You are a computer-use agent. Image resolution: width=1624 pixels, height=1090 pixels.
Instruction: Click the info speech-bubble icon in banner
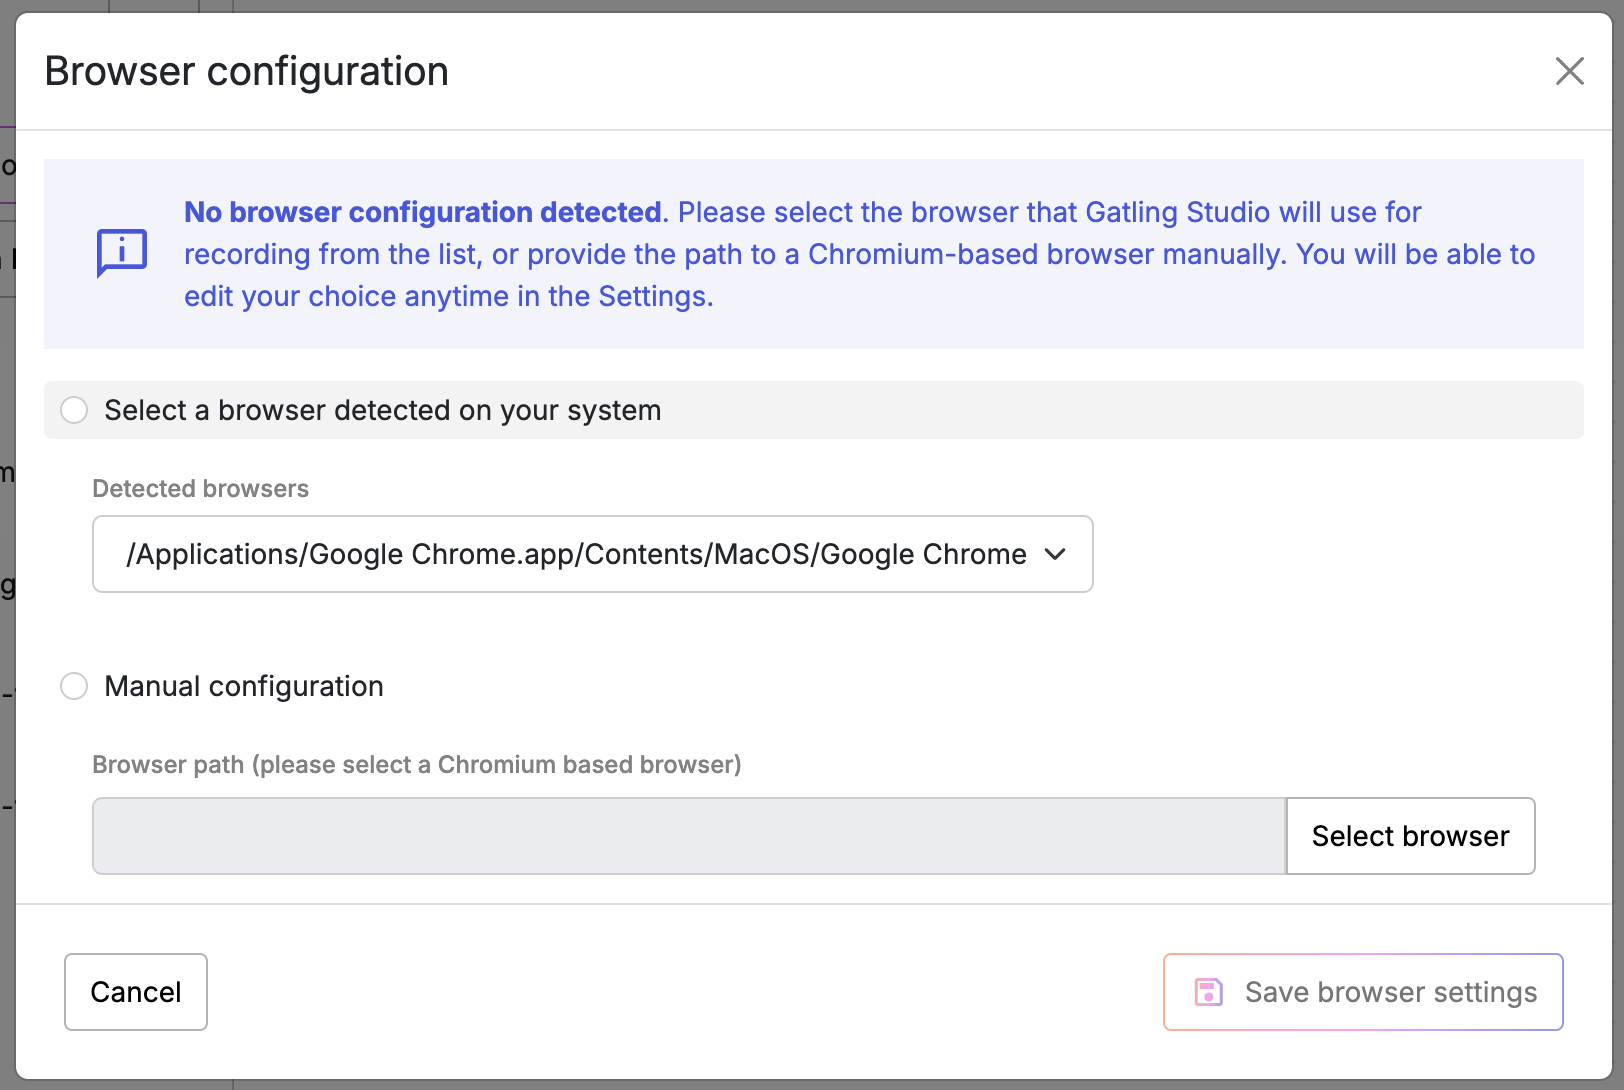click(x=122, y=253)
